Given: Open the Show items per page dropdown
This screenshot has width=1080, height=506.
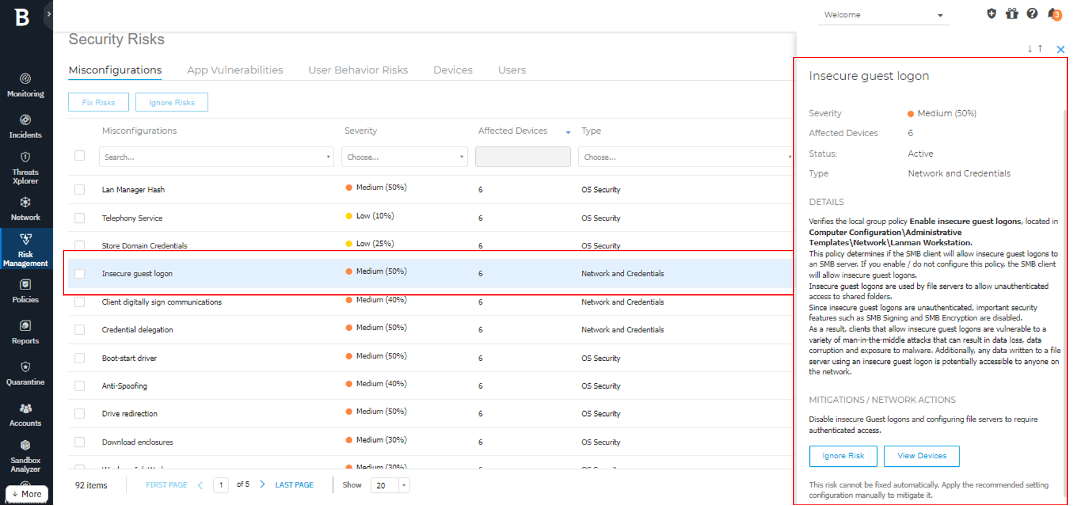Looking at the screenshot, I should (390, 485).
